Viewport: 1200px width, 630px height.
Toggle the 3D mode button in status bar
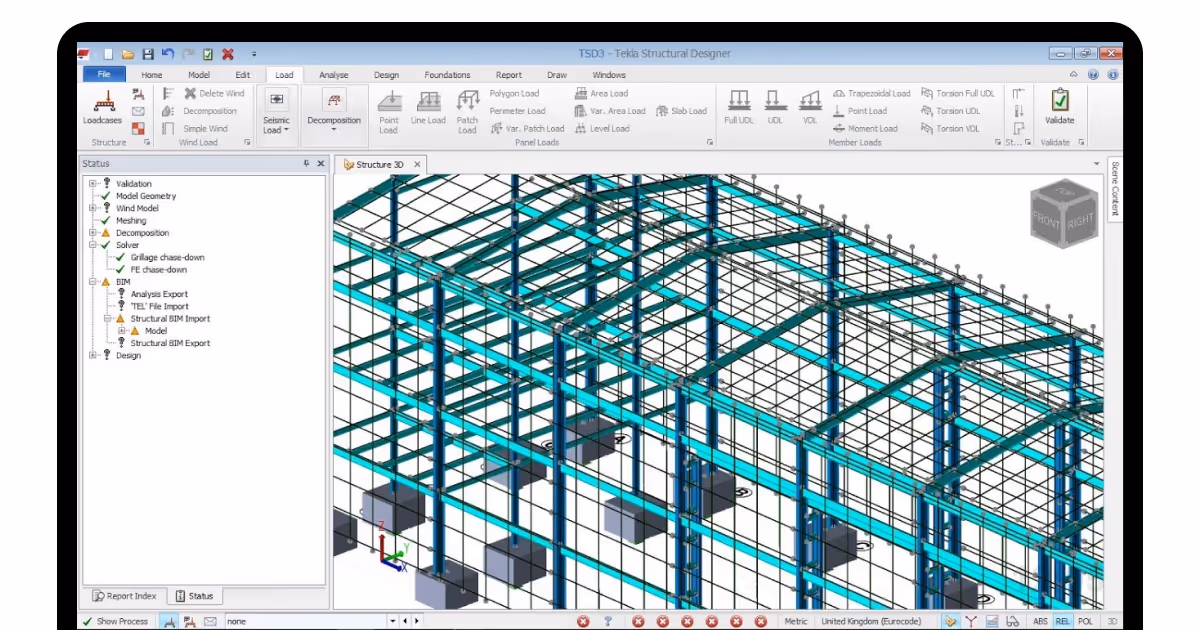point(1112,621)
